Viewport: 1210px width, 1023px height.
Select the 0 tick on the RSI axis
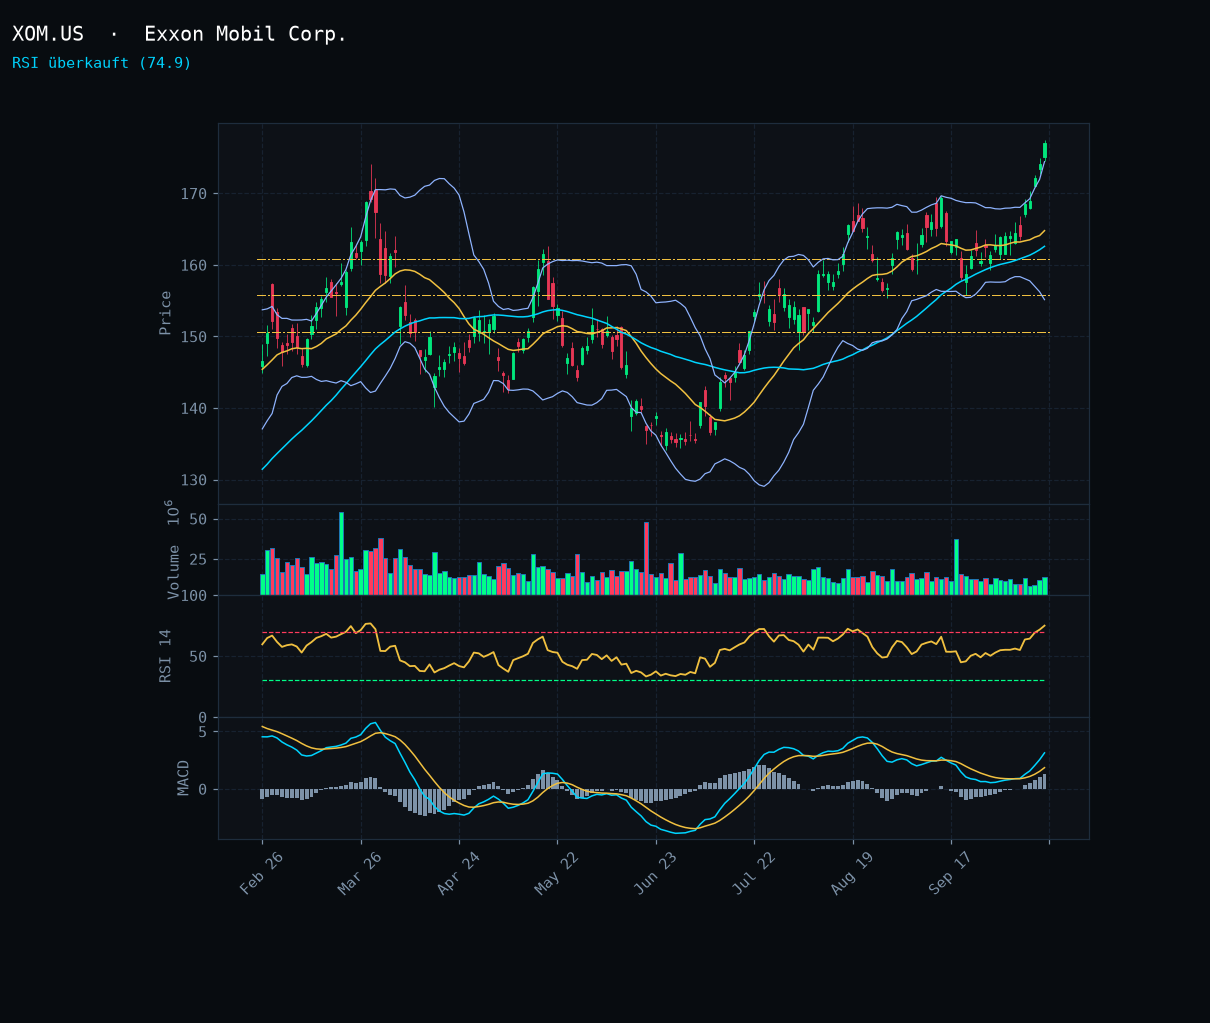(202, 718)
